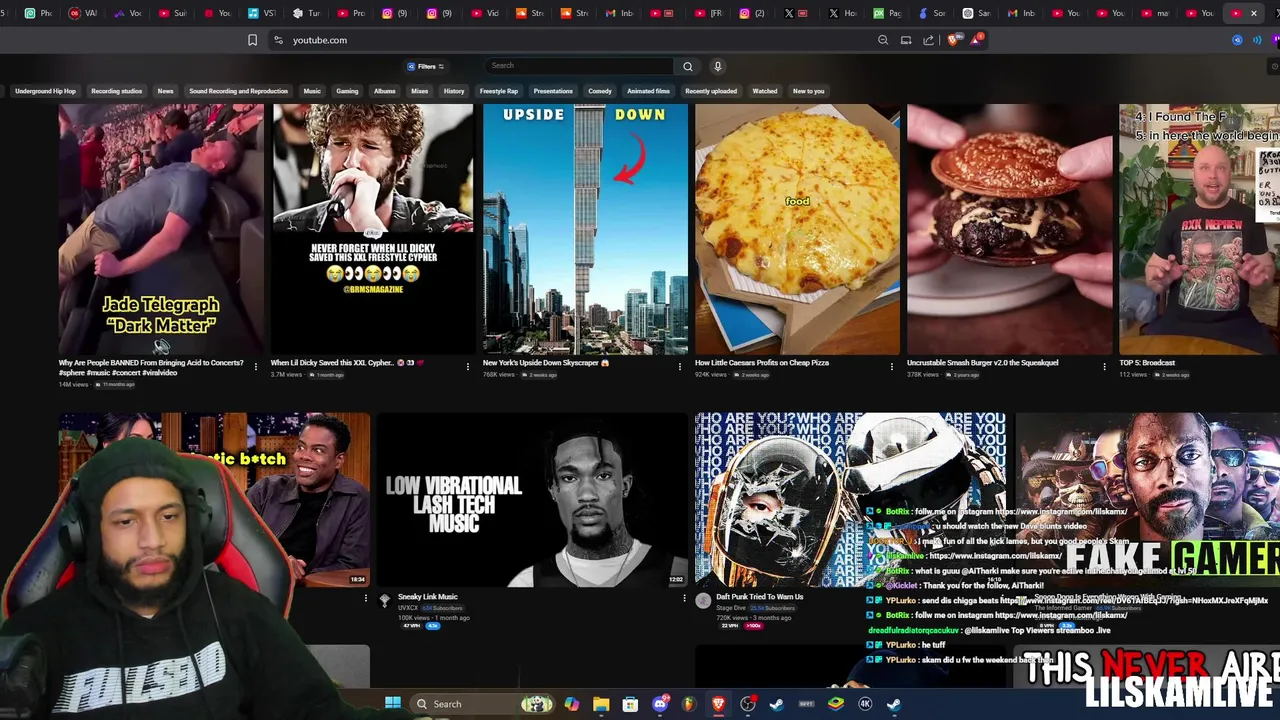Image resolution: width=1280 pixels, height=720 pixels.
Task: Open the smash burger thumbnail
Action: click(1009, 229)
